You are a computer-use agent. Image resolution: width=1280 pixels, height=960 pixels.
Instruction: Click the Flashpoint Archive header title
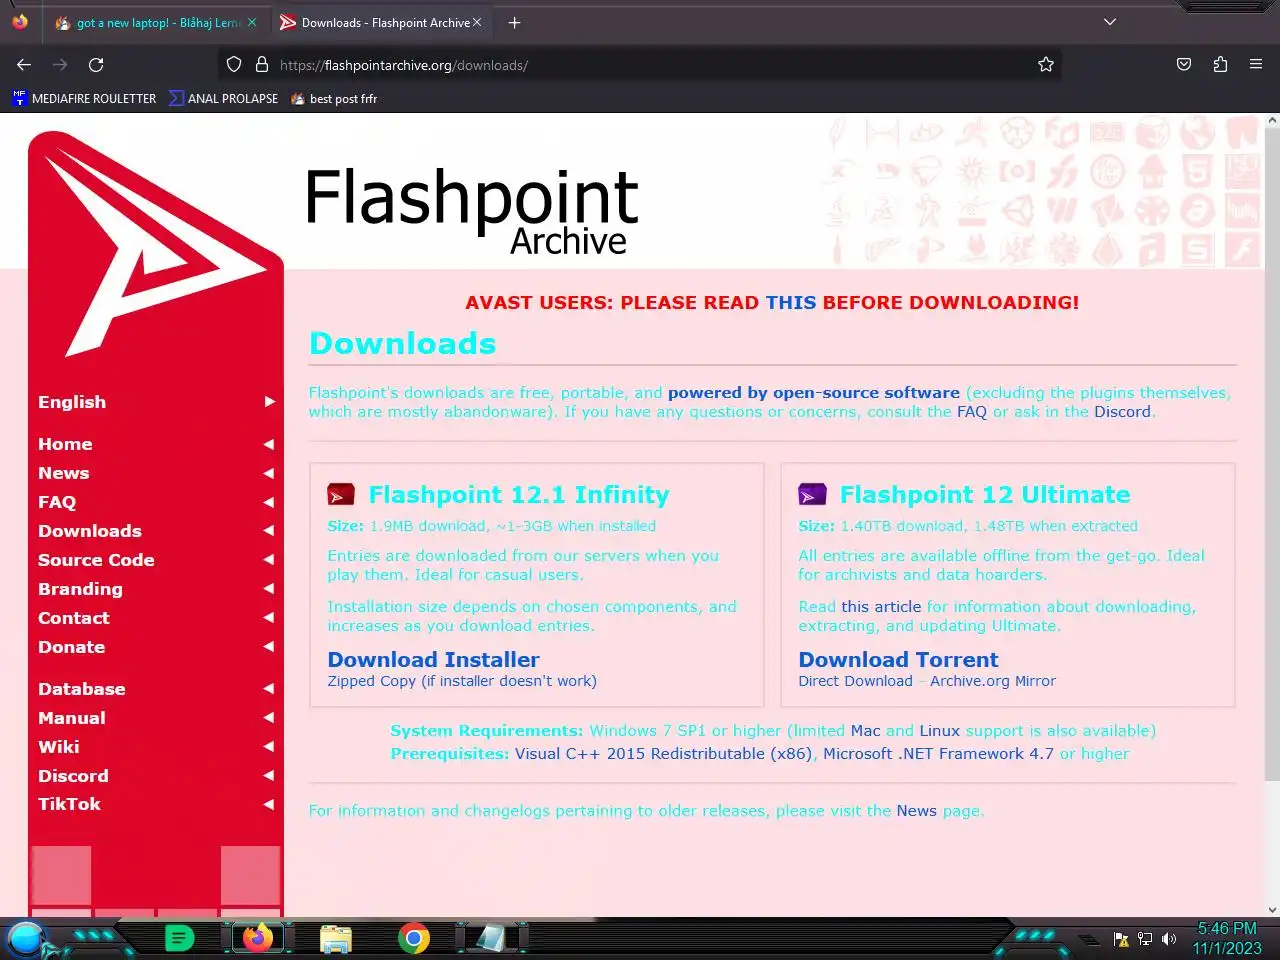tap(471, 210)
